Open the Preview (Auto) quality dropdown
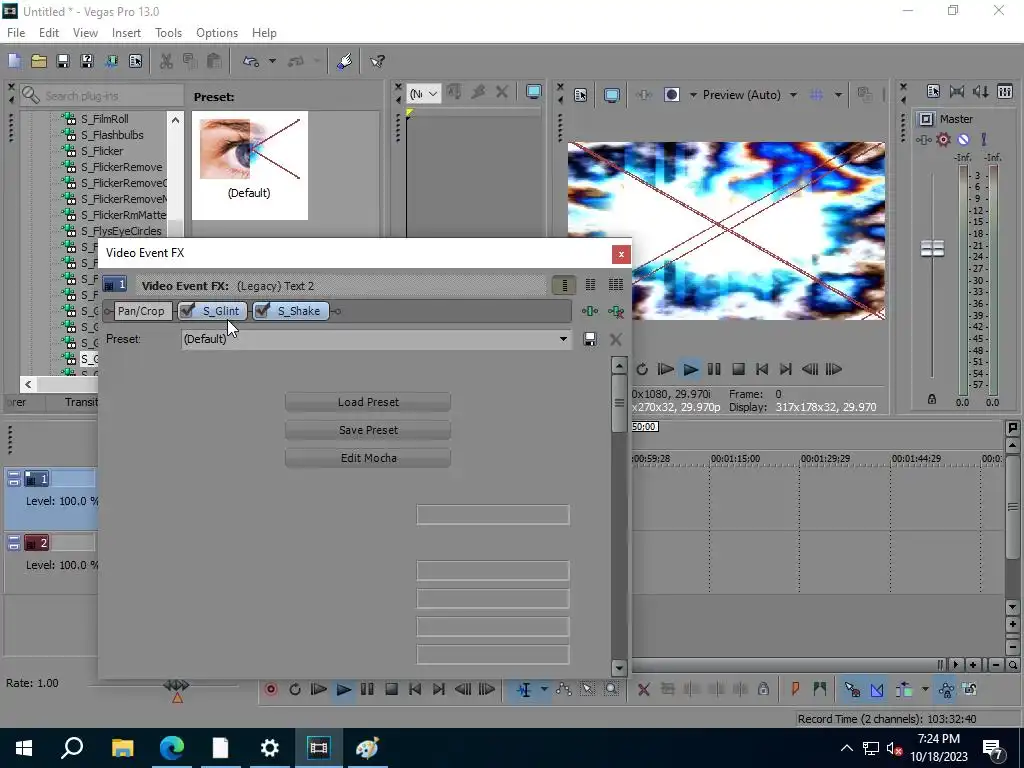The image size is (1024, 768). tap(793, 95)
